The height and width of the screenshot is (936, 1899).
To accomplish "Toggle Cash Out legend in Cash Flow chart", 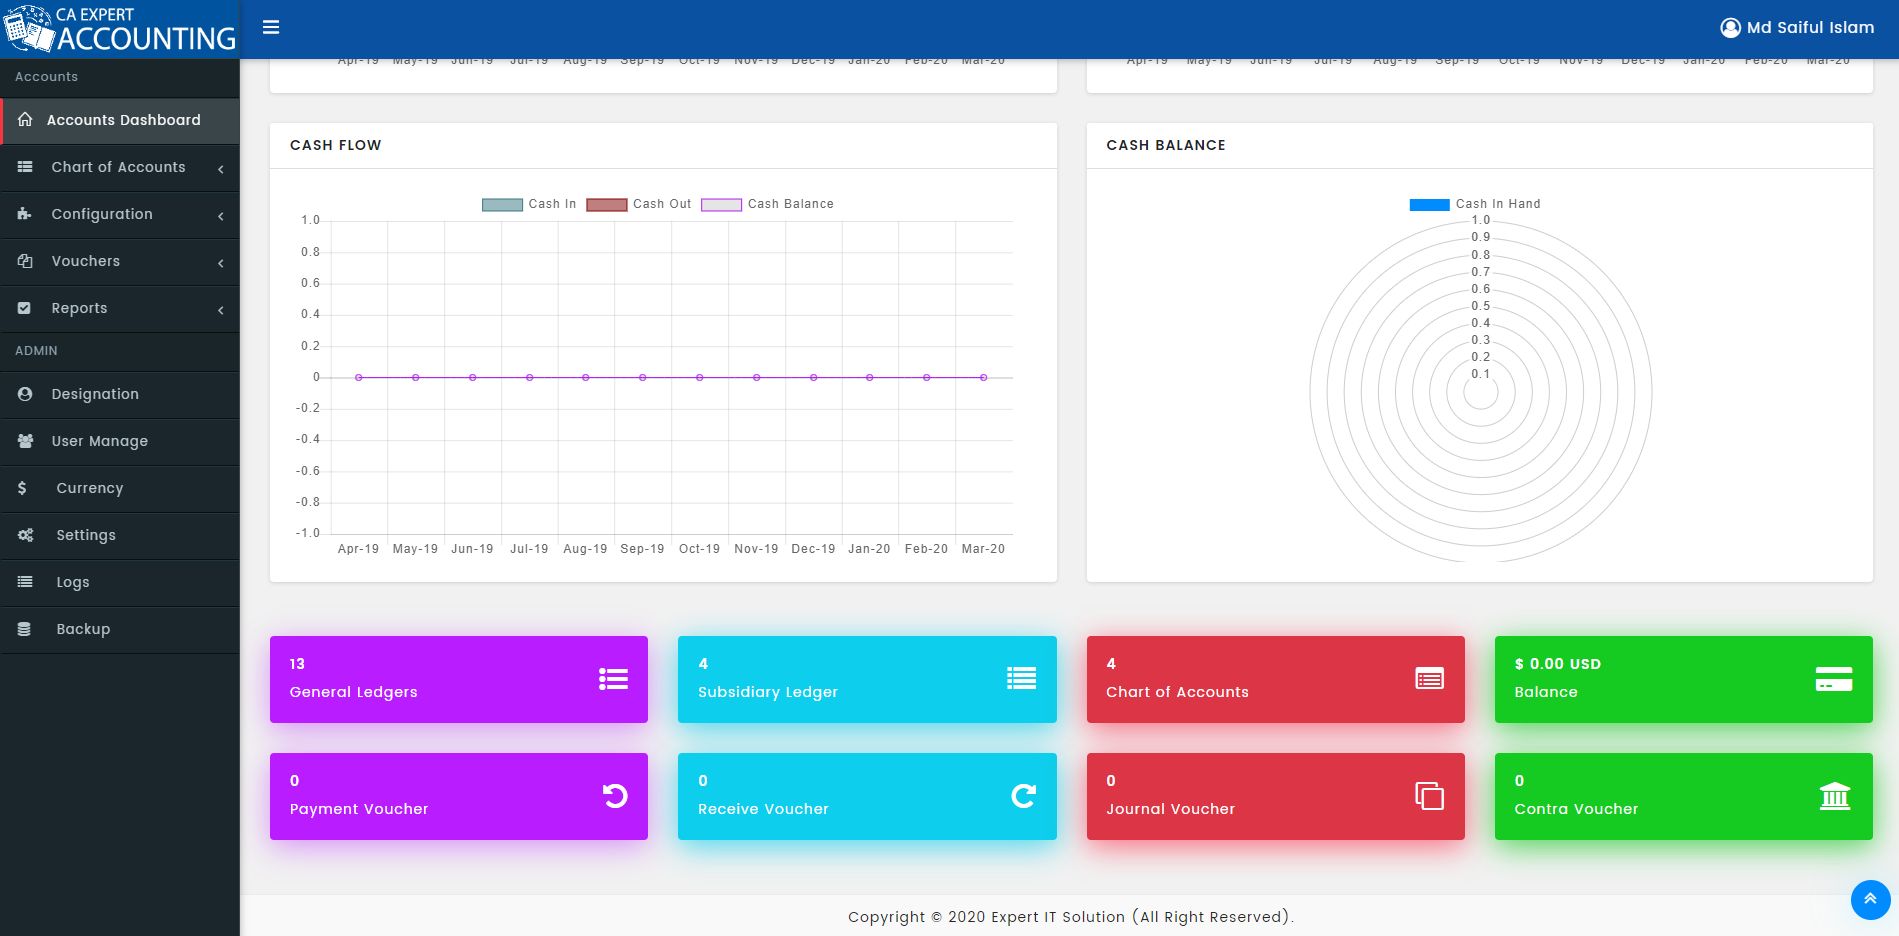I will (639, 204).
